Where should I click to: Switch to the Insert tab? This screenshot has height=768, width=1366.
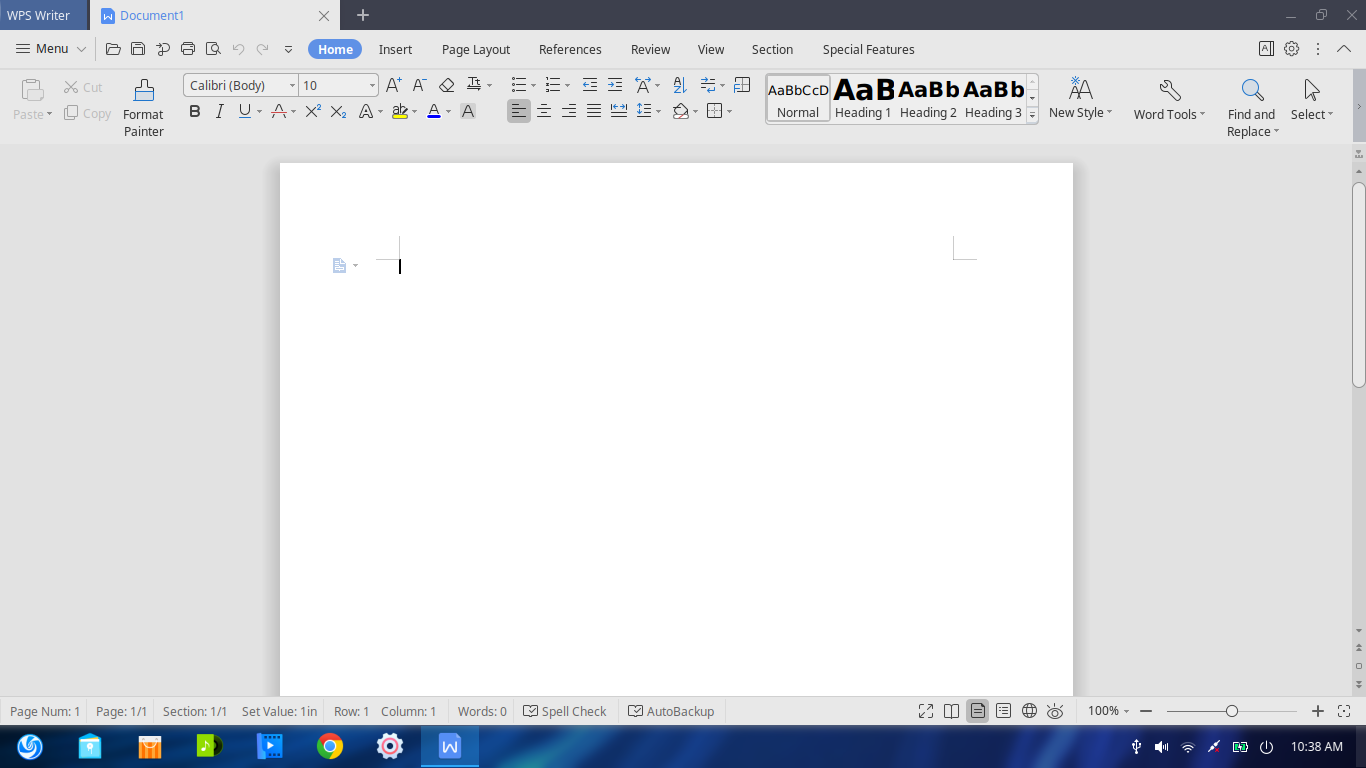(395, 49)
